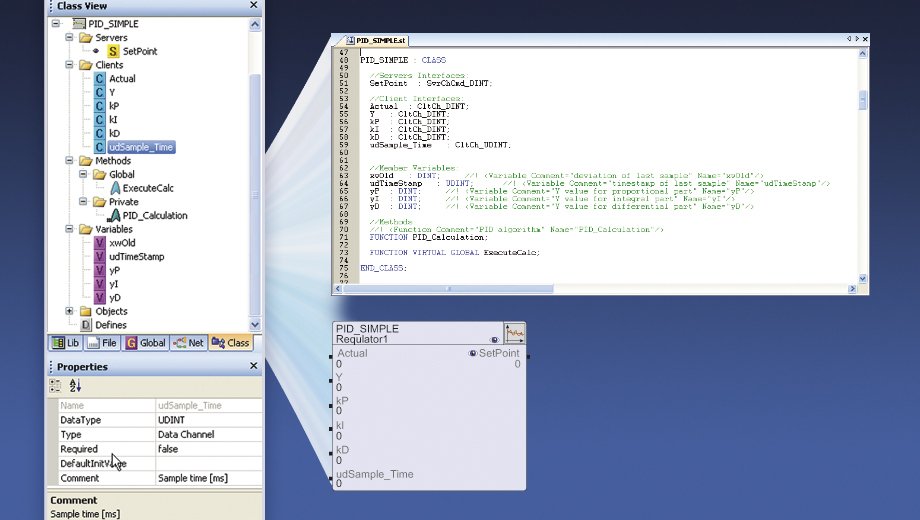Click the yP variable V icon
Viewport: 920px width, 520px height.
click(100, 270)
